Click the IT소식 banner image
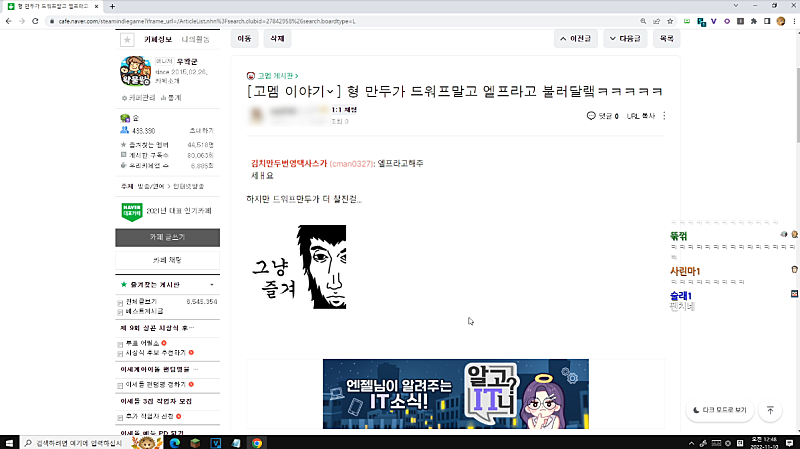The image size is (800, 449). coord(455,394)
